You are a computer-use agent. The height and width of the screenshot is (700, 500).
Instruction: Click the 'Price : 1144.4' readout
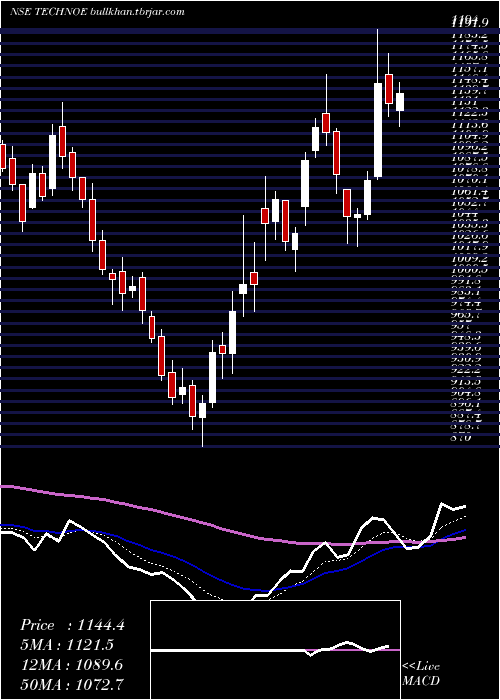(72, 625)
